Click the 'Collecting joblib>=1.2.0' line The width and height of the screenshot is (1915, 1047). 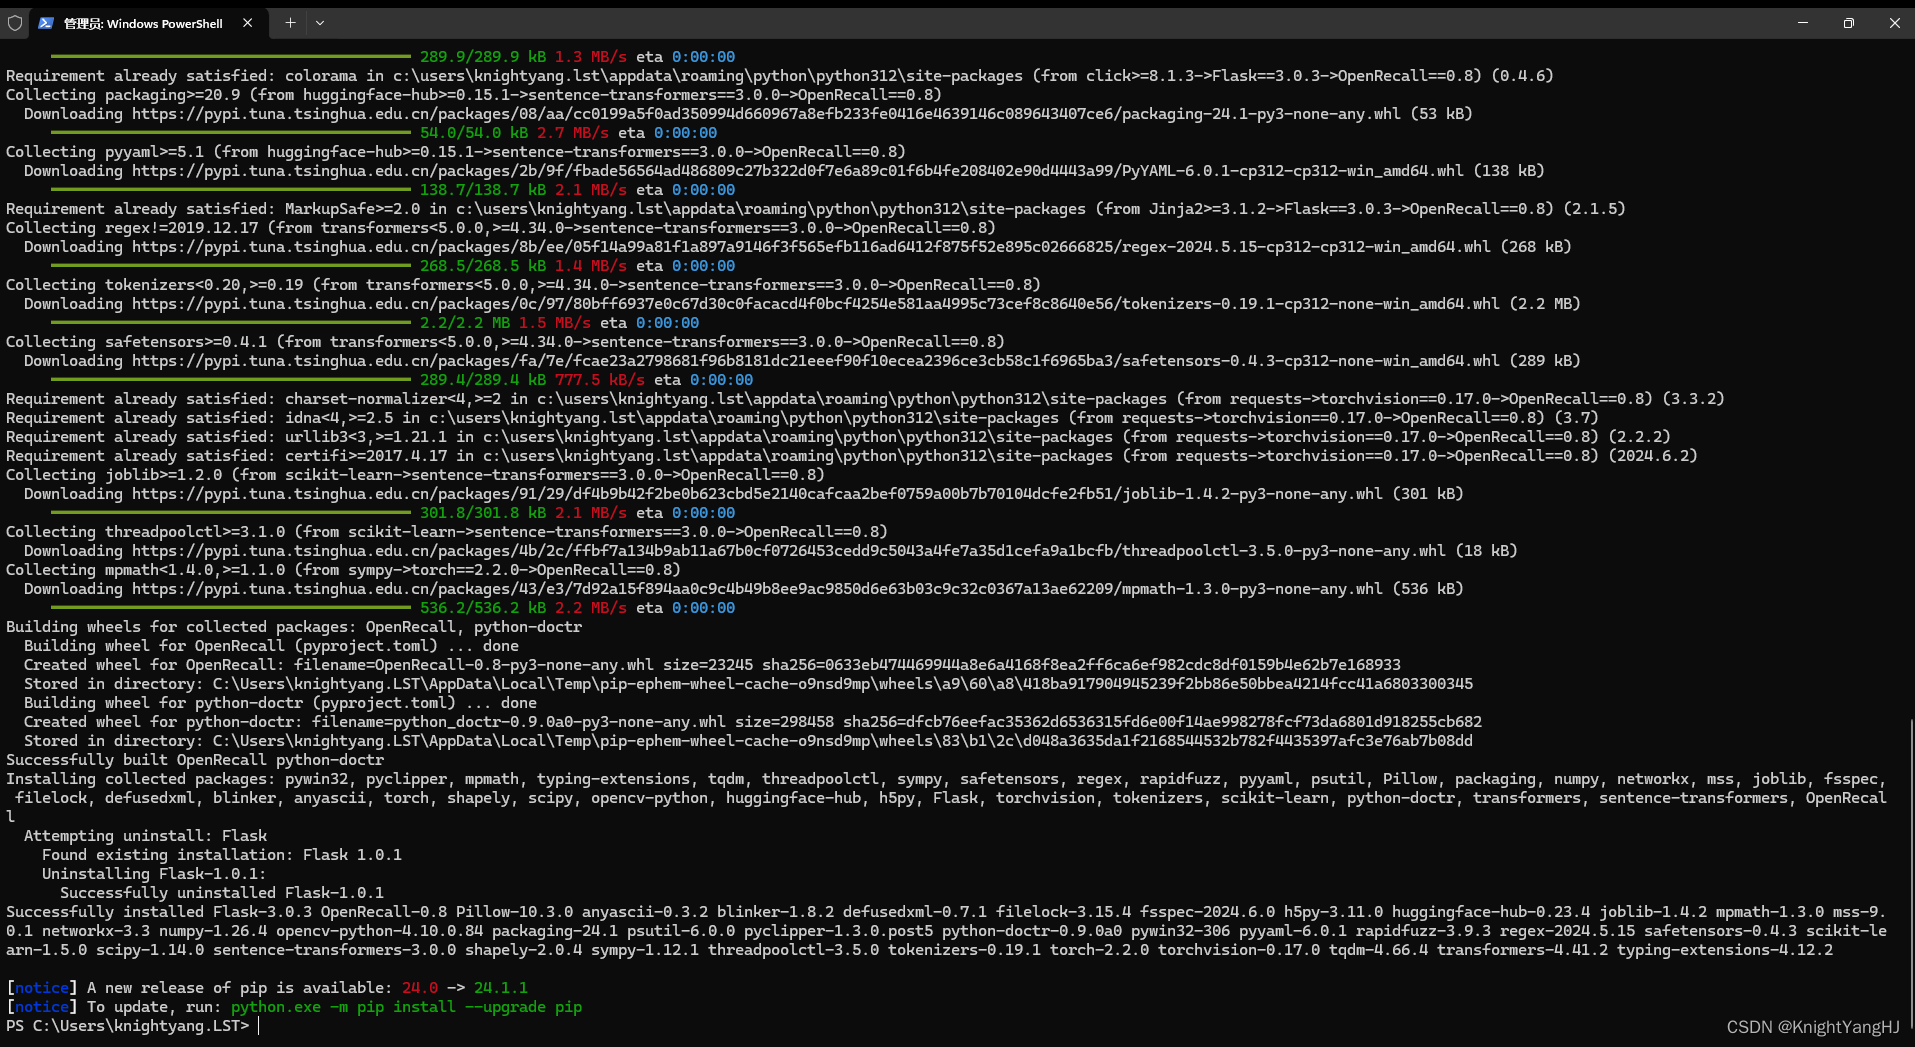click(x=416, y=475)
